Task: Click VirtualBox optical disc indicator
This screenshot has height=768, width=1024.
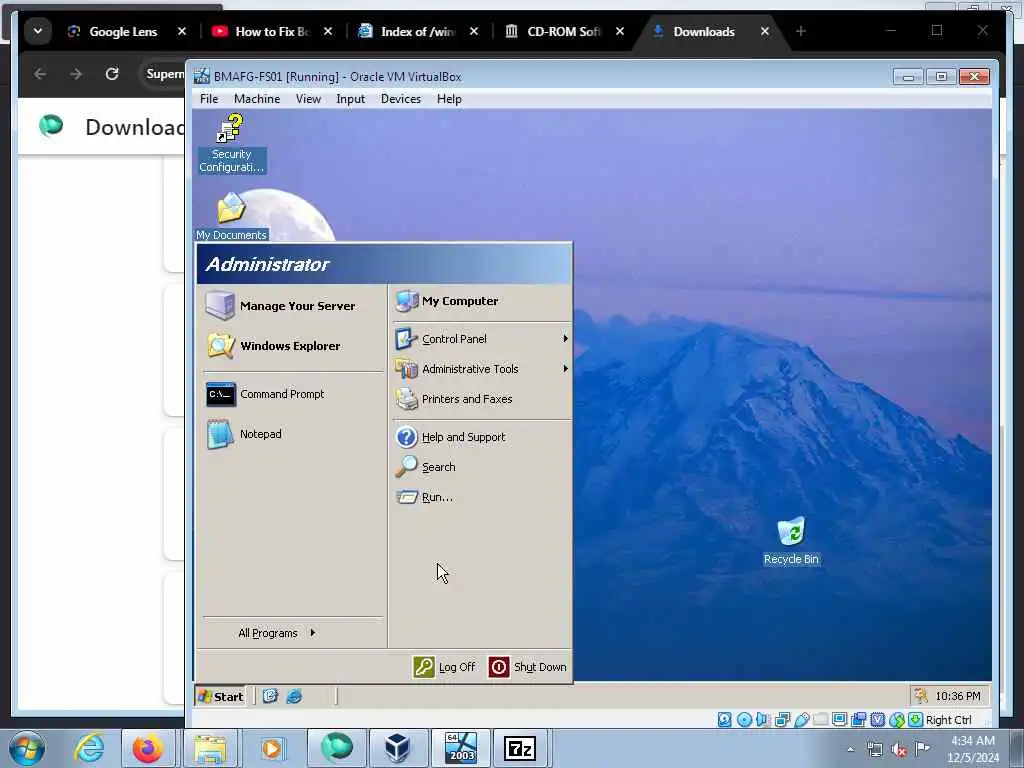Action: (744, 720)
